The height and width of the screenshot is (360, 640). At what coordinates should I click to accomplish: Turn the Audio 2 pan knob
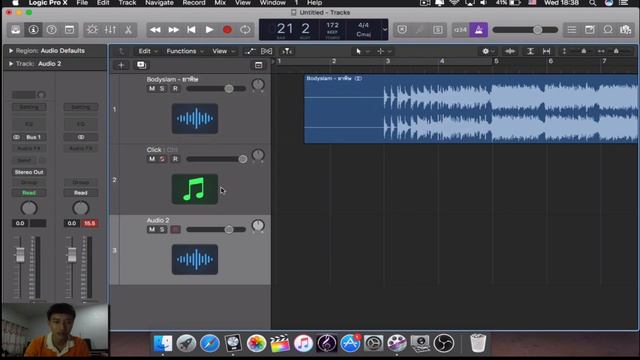tap(258, 226)
